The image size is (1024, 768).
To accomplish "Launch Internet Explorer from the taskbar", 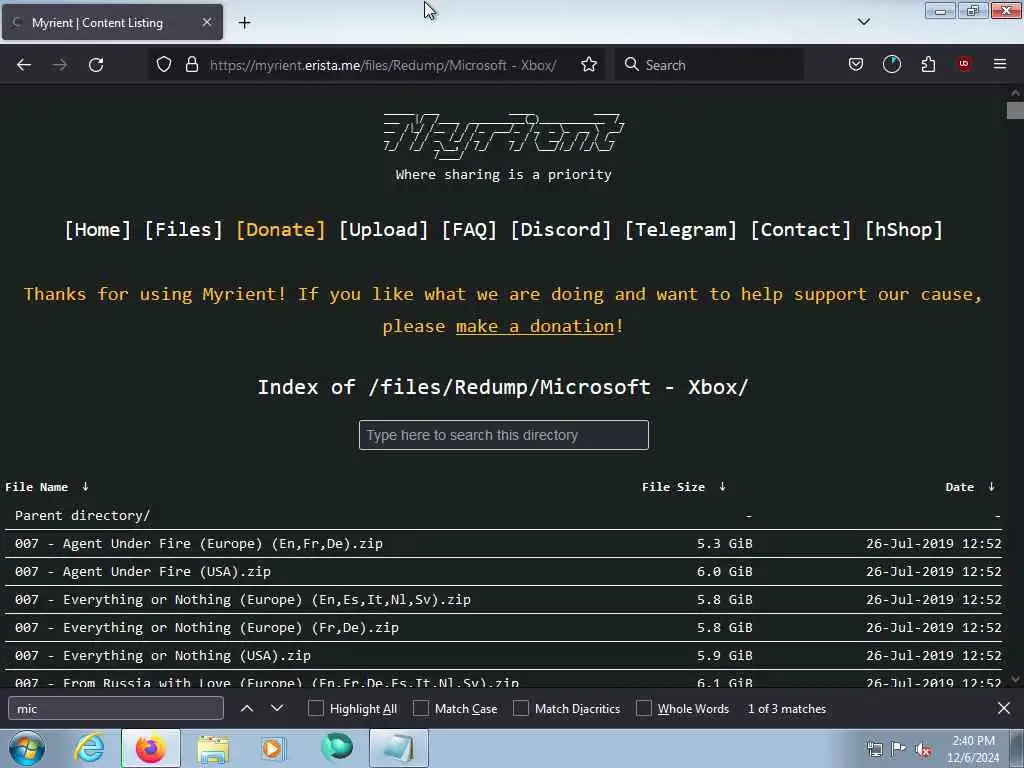I will 89,748.
